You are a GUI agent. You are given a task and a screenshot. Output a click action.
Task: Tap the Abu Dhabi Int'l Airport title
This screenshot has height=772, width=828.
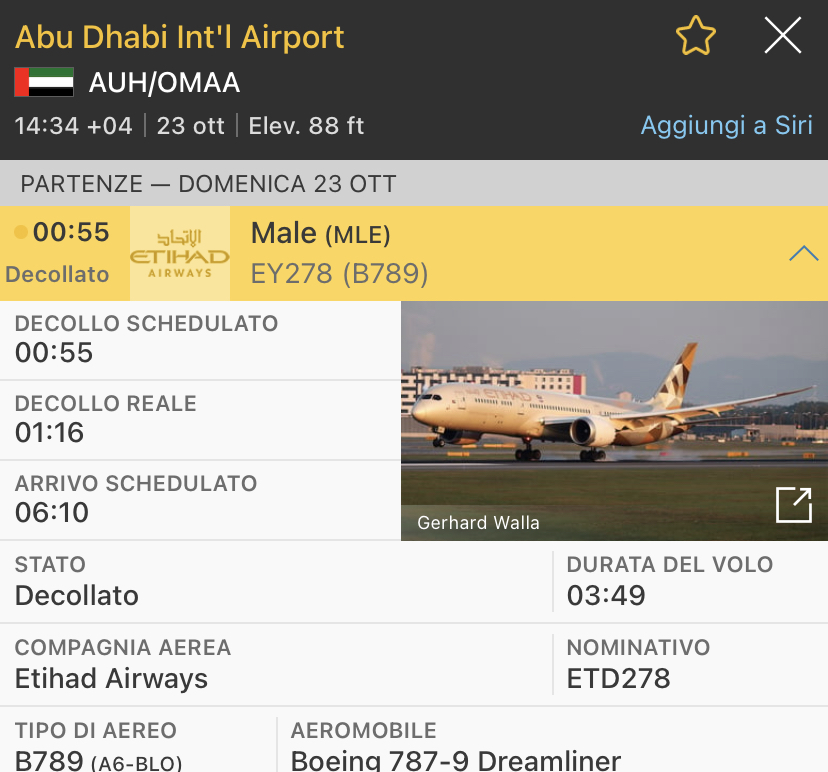click(x=180, y=37)
